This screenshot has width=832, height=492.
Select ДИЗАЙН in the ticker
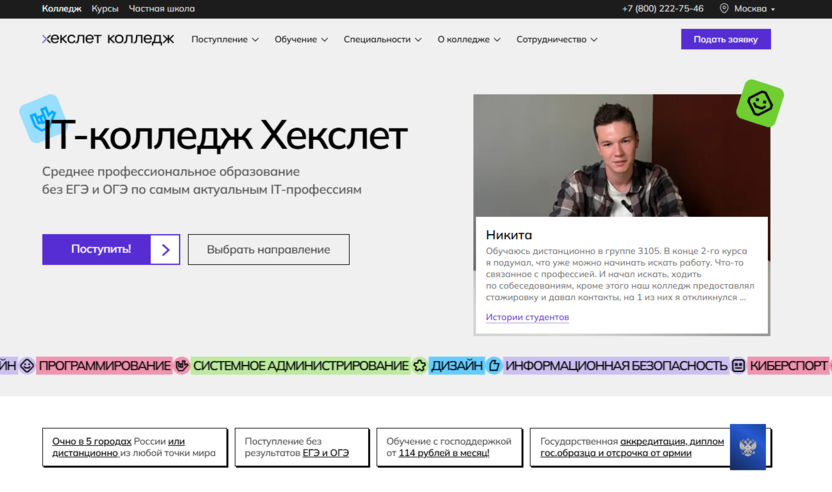click(x=456, y=365)
